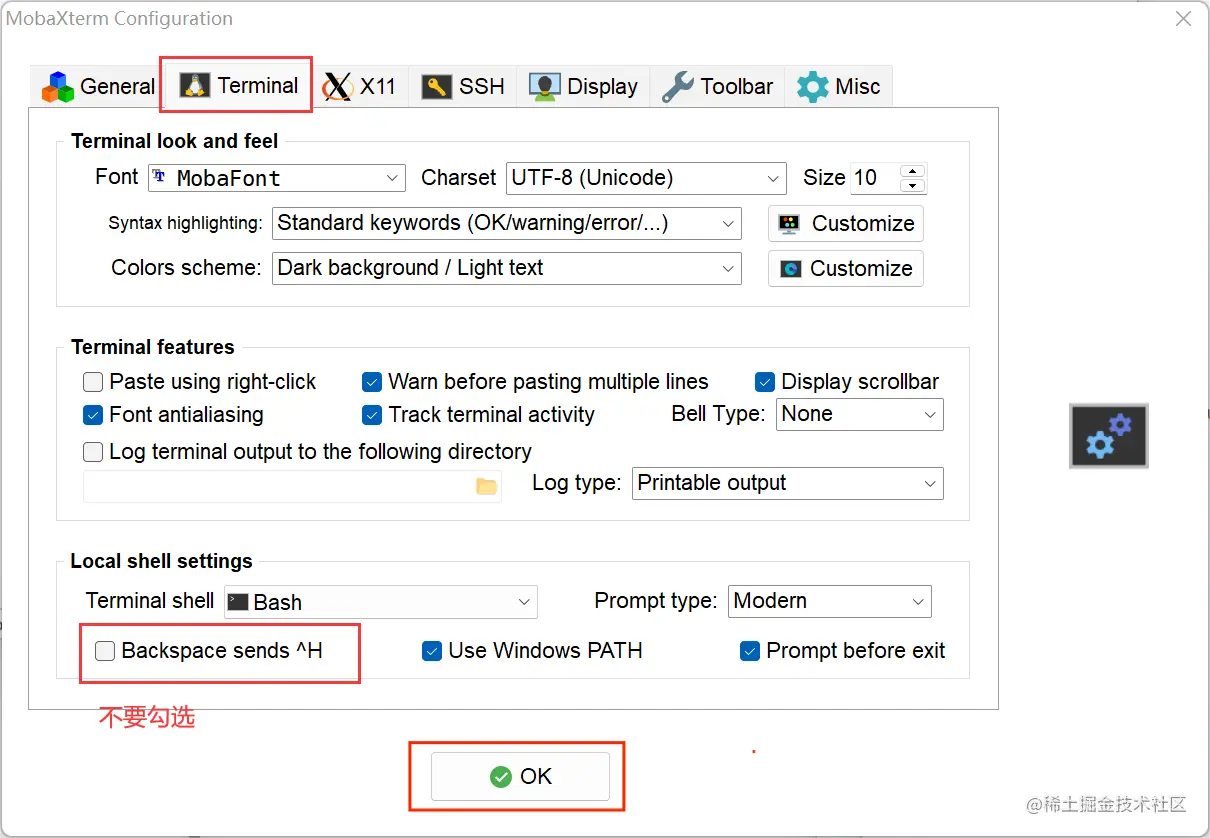Viewport: 1210px width, 838px height.
Task: Uncheck Use Windows PATH
Action: pos(432,651)
